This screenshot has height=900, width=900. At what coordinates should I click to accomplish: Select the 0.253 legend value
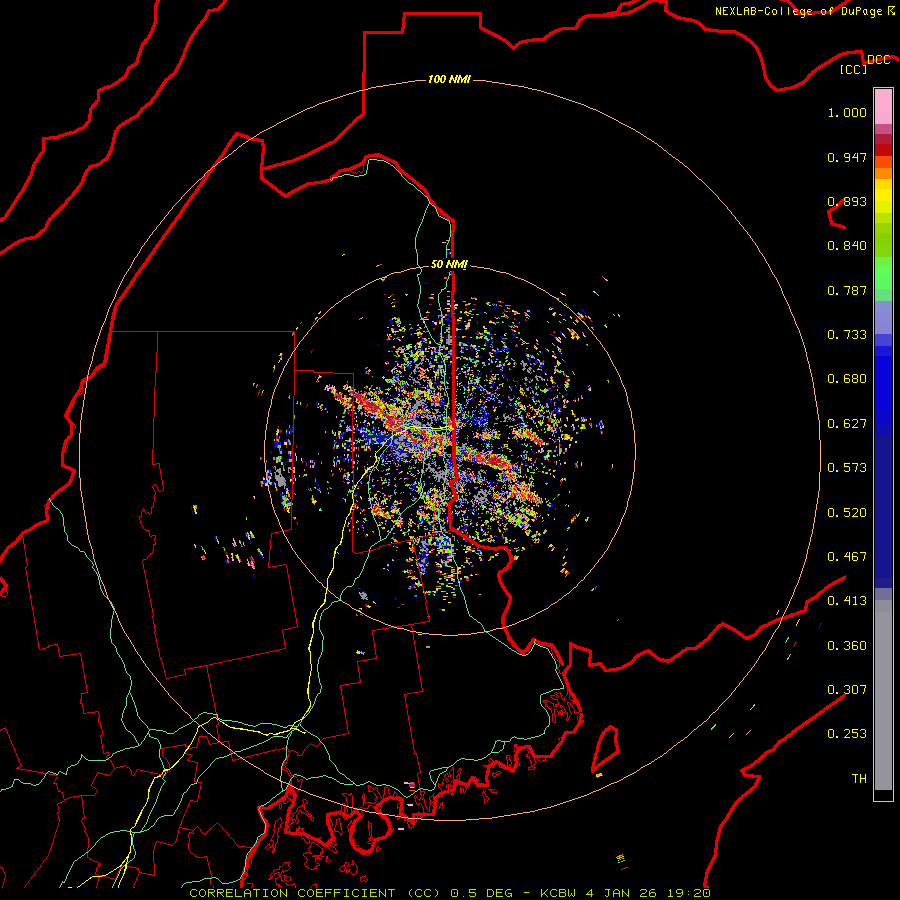pos(847,734)
